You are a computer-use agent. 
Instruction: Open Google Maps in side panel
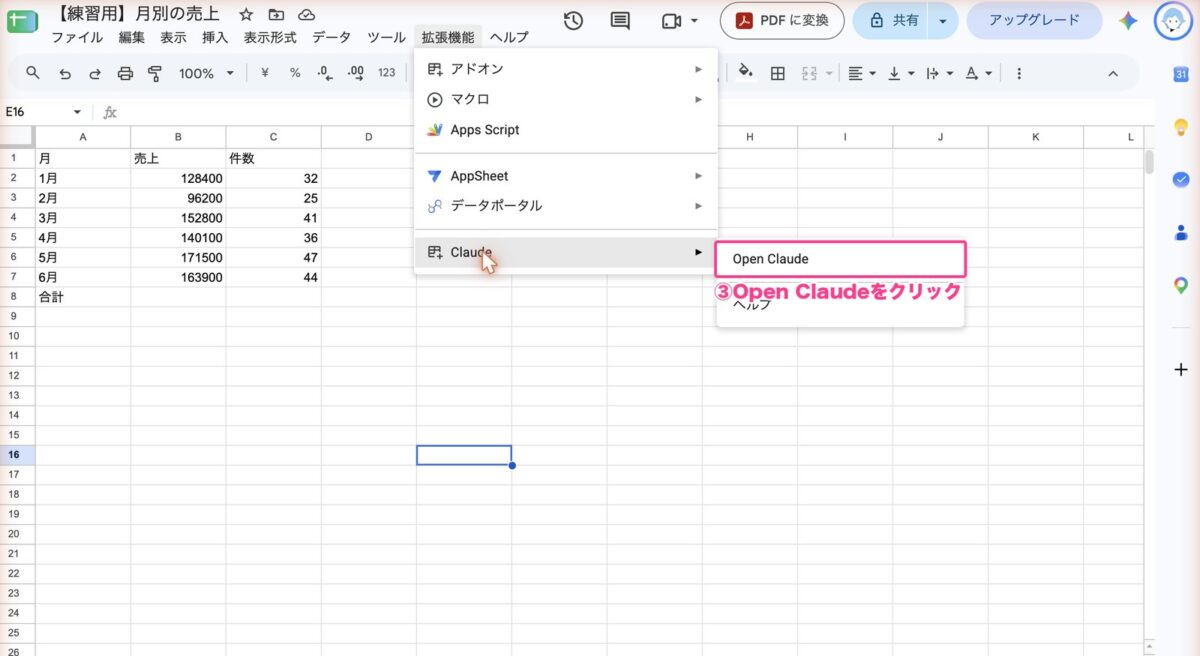(x=1180, y=285)
